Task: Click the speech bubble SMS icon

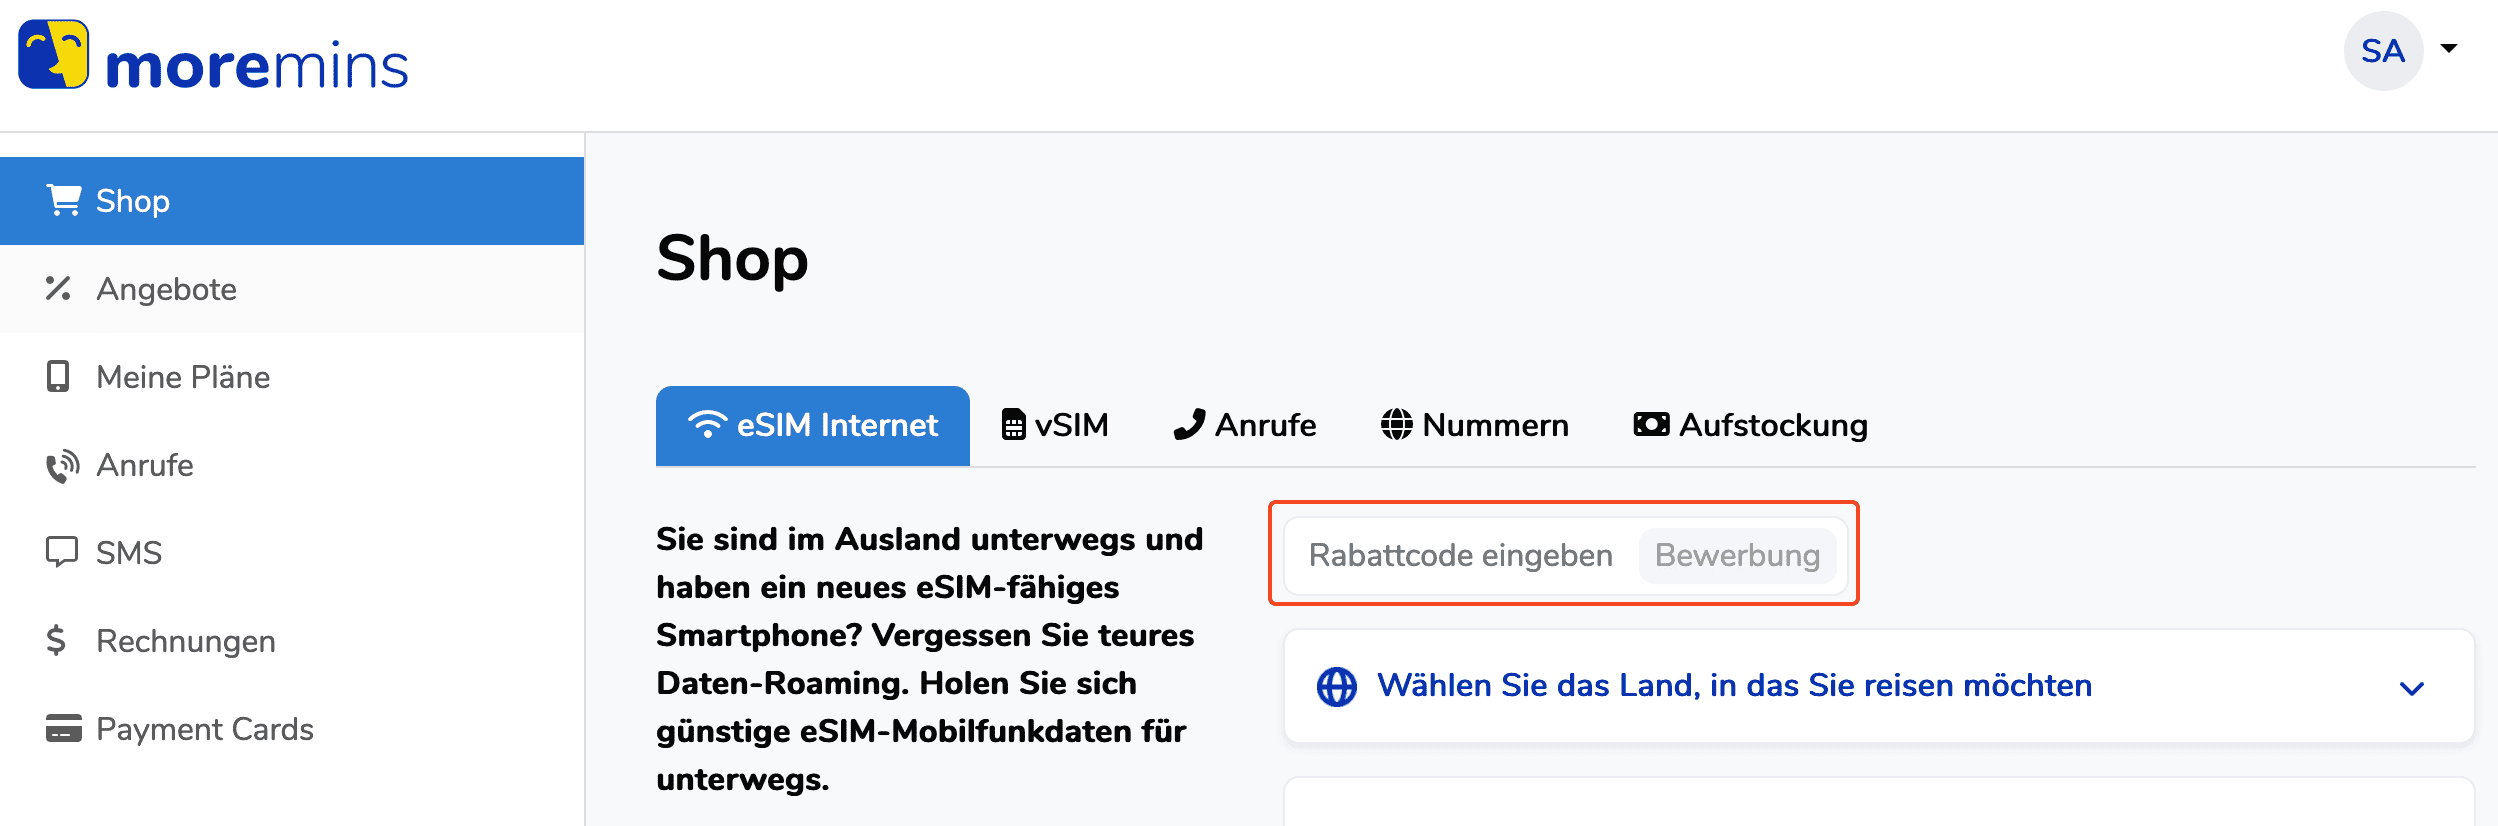Action: point(61,552)
